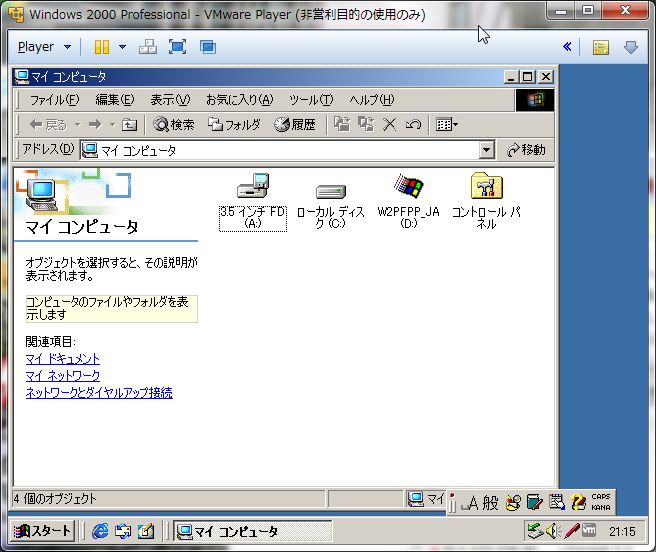Screen dimensions: 656x552
Task: Launch Outlook Express from Quick Launch
Action: pyautogui.click(x=123, y=531)
